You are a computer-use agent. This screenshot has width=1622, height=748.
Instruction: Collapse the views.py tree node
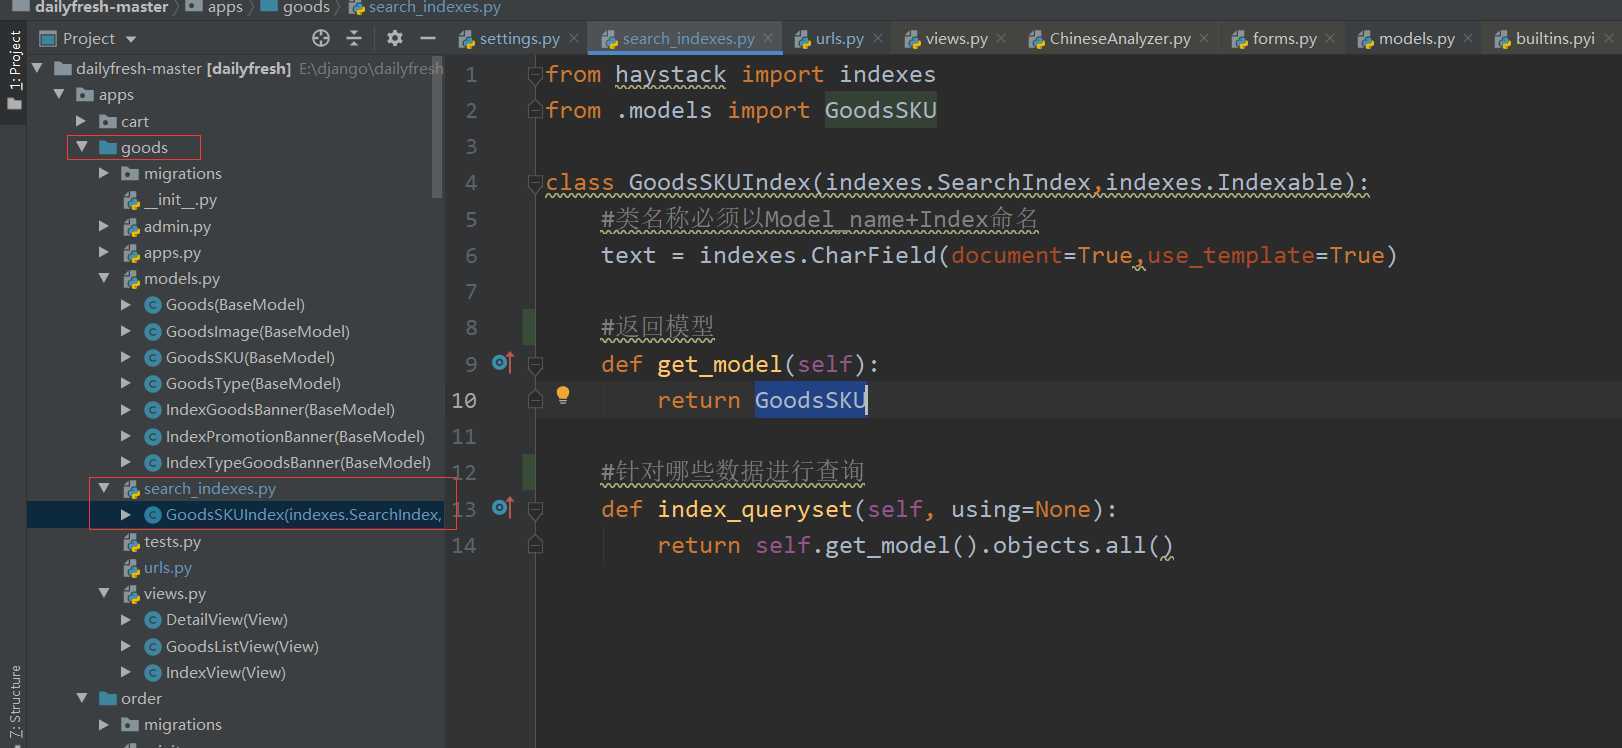tap(104, 593)
